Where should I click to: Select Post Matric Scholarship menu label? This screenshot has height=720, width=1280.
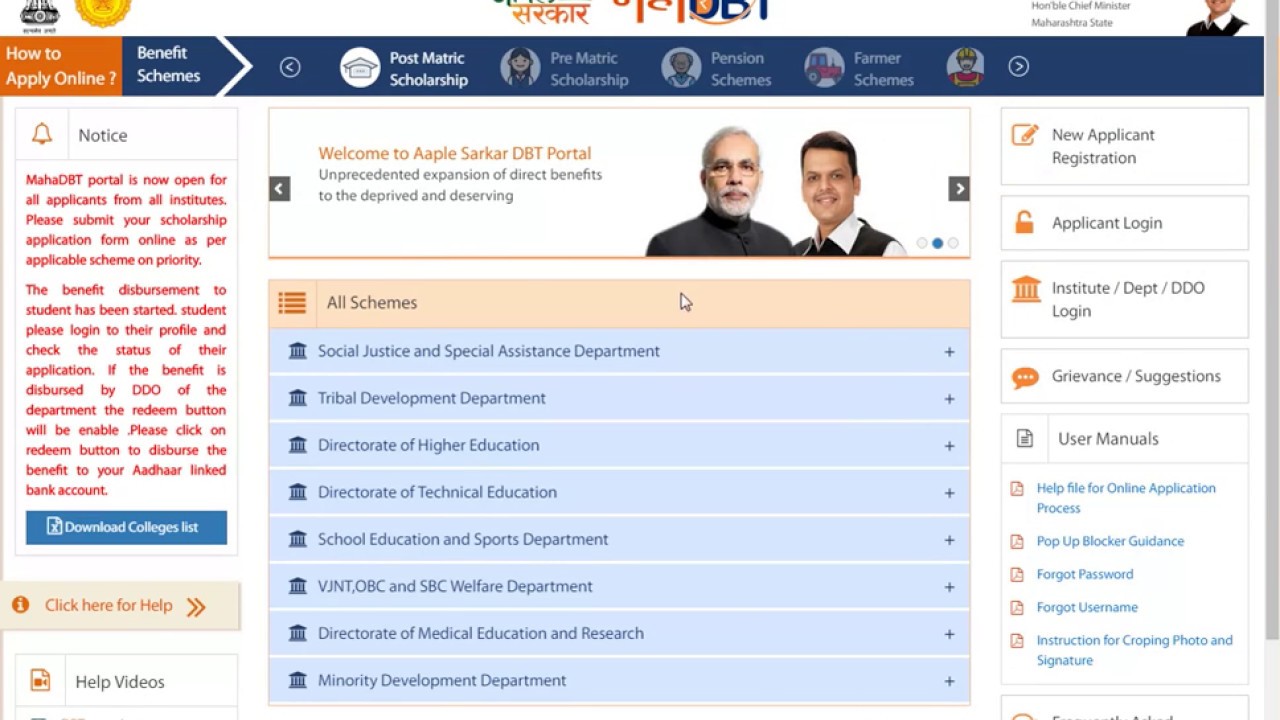[429, 69]
